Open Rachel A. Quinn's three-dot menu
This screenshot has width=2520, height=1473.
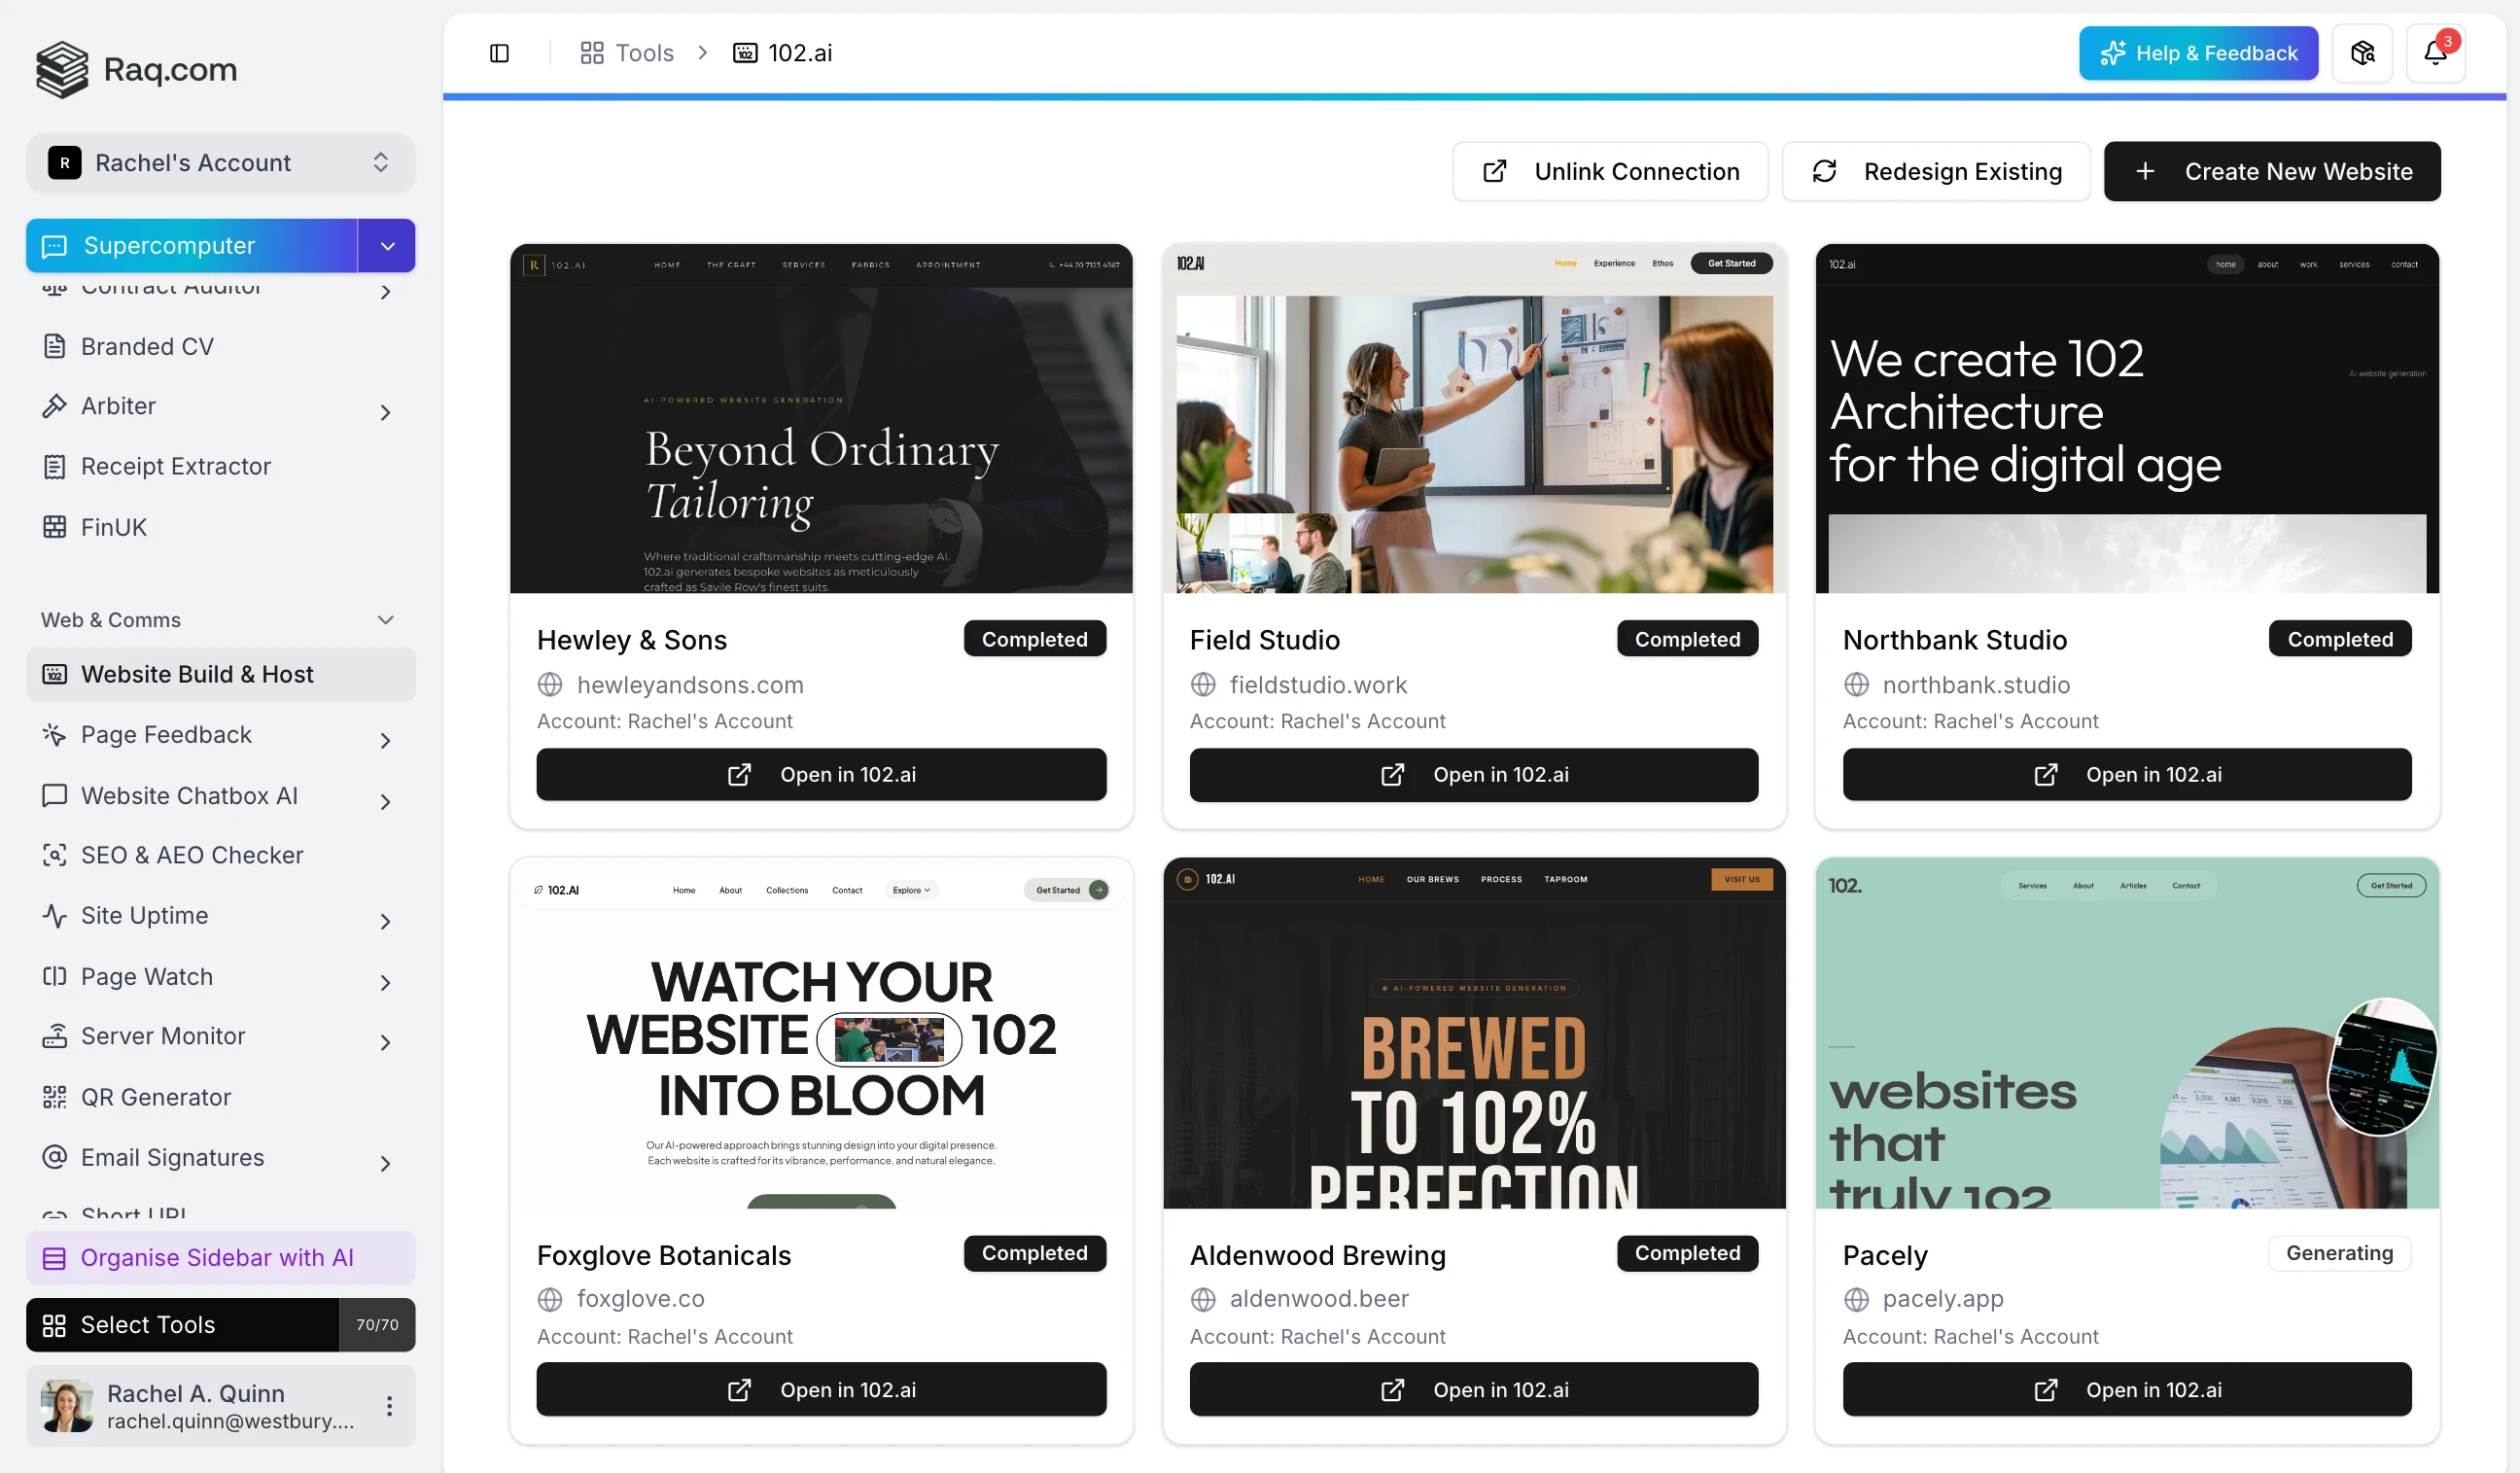click(x=389, y=1406)
